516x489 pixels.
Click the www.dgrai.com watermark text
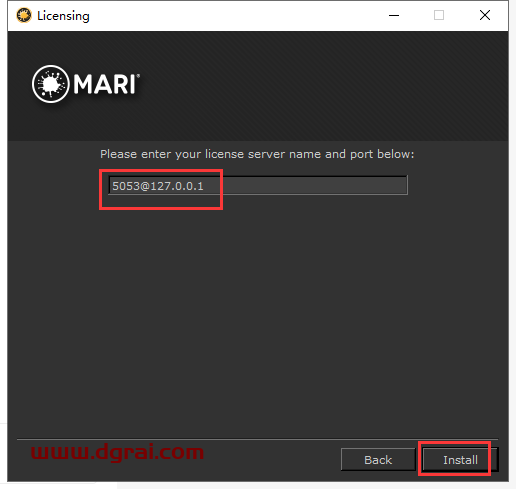click(117, 452)
